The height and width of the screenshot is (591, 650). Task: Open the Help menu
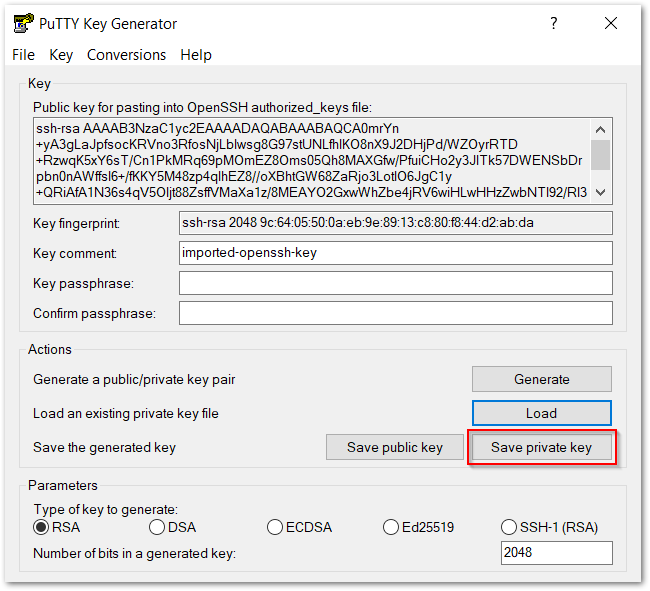pos(196,55)
